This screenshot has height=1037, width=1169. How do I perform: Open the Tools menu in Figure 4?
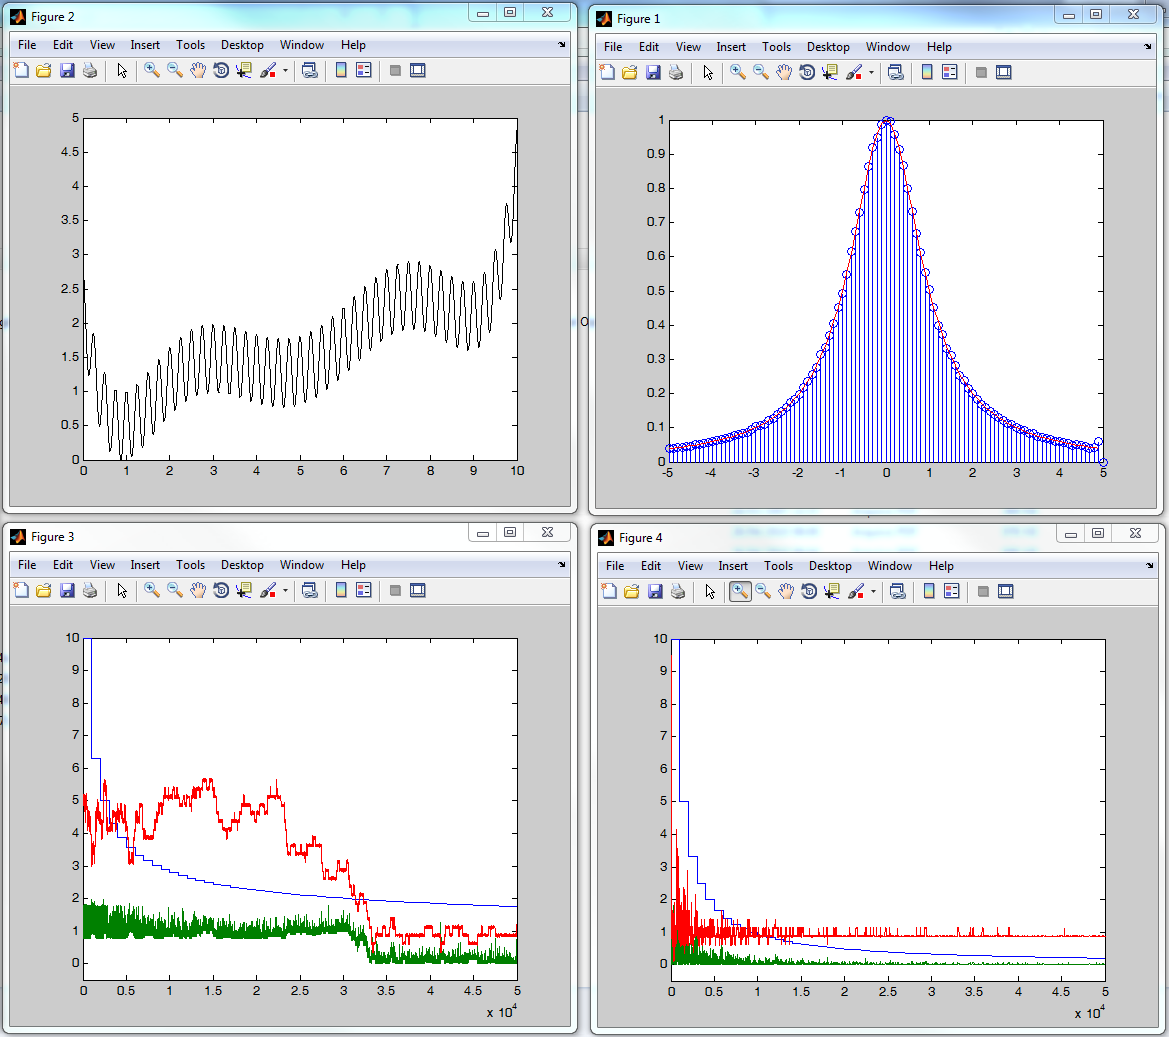pos(778,566)
